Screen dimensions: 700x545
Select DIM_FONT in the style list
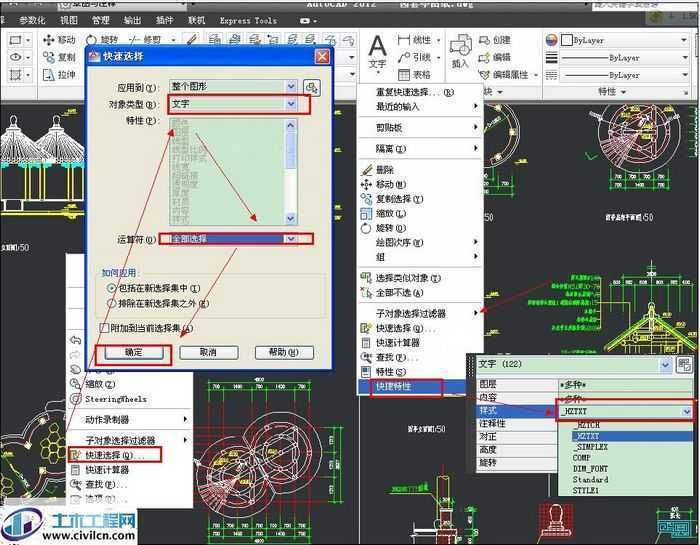point(625,469)
